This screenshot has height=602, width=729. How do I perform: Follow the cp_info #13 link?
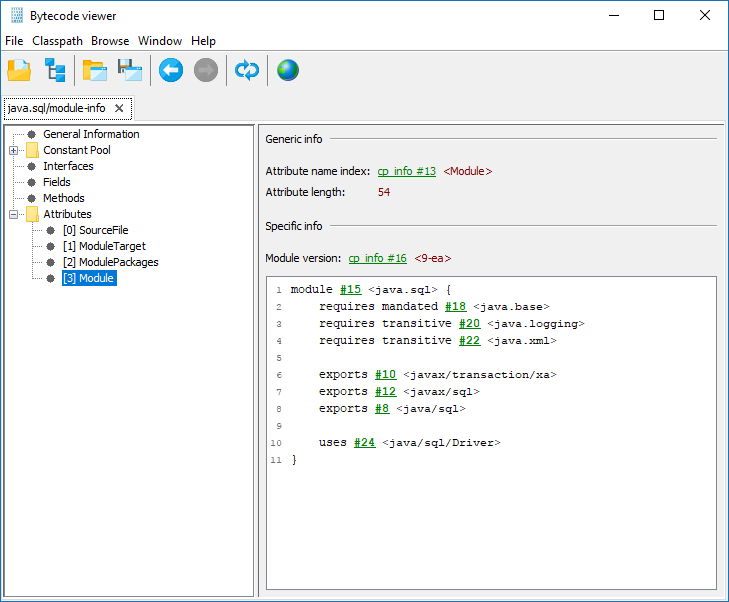tap(406, 171)
